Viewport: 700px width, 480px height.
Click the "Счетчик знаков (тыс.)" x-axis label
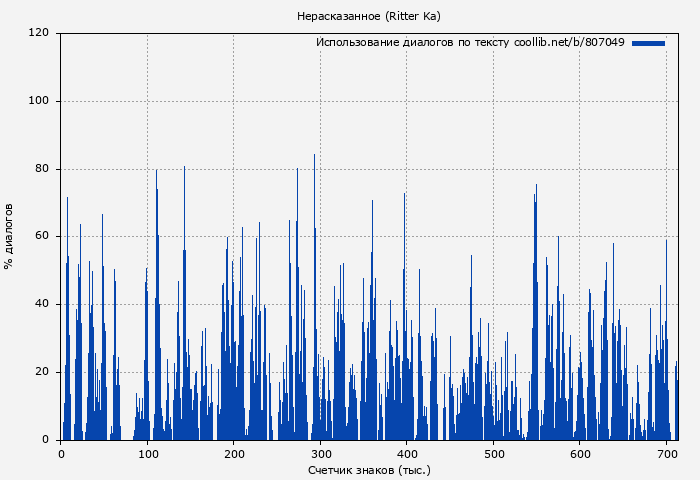pyautogui.click(x=369, y=469)
